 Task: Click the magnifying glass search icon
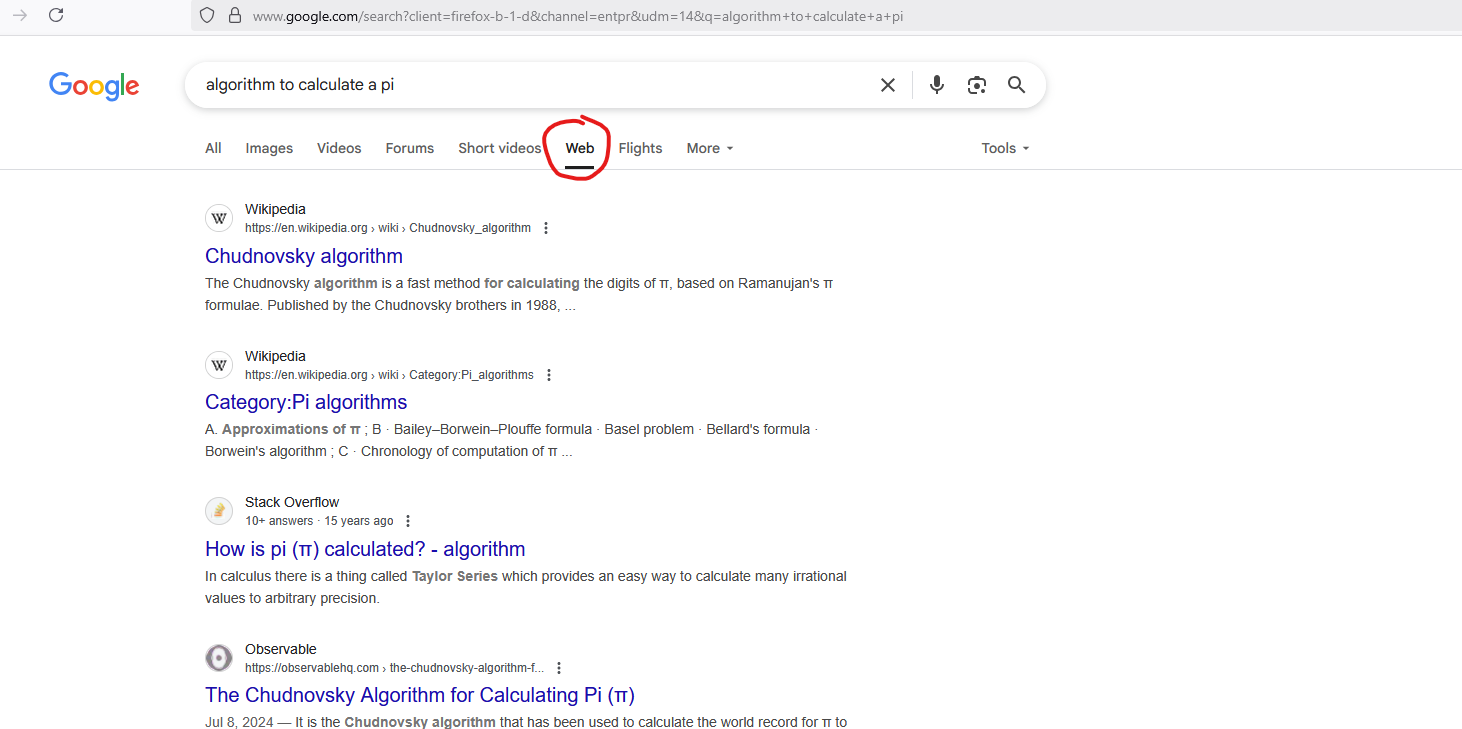coord(1017,85)
